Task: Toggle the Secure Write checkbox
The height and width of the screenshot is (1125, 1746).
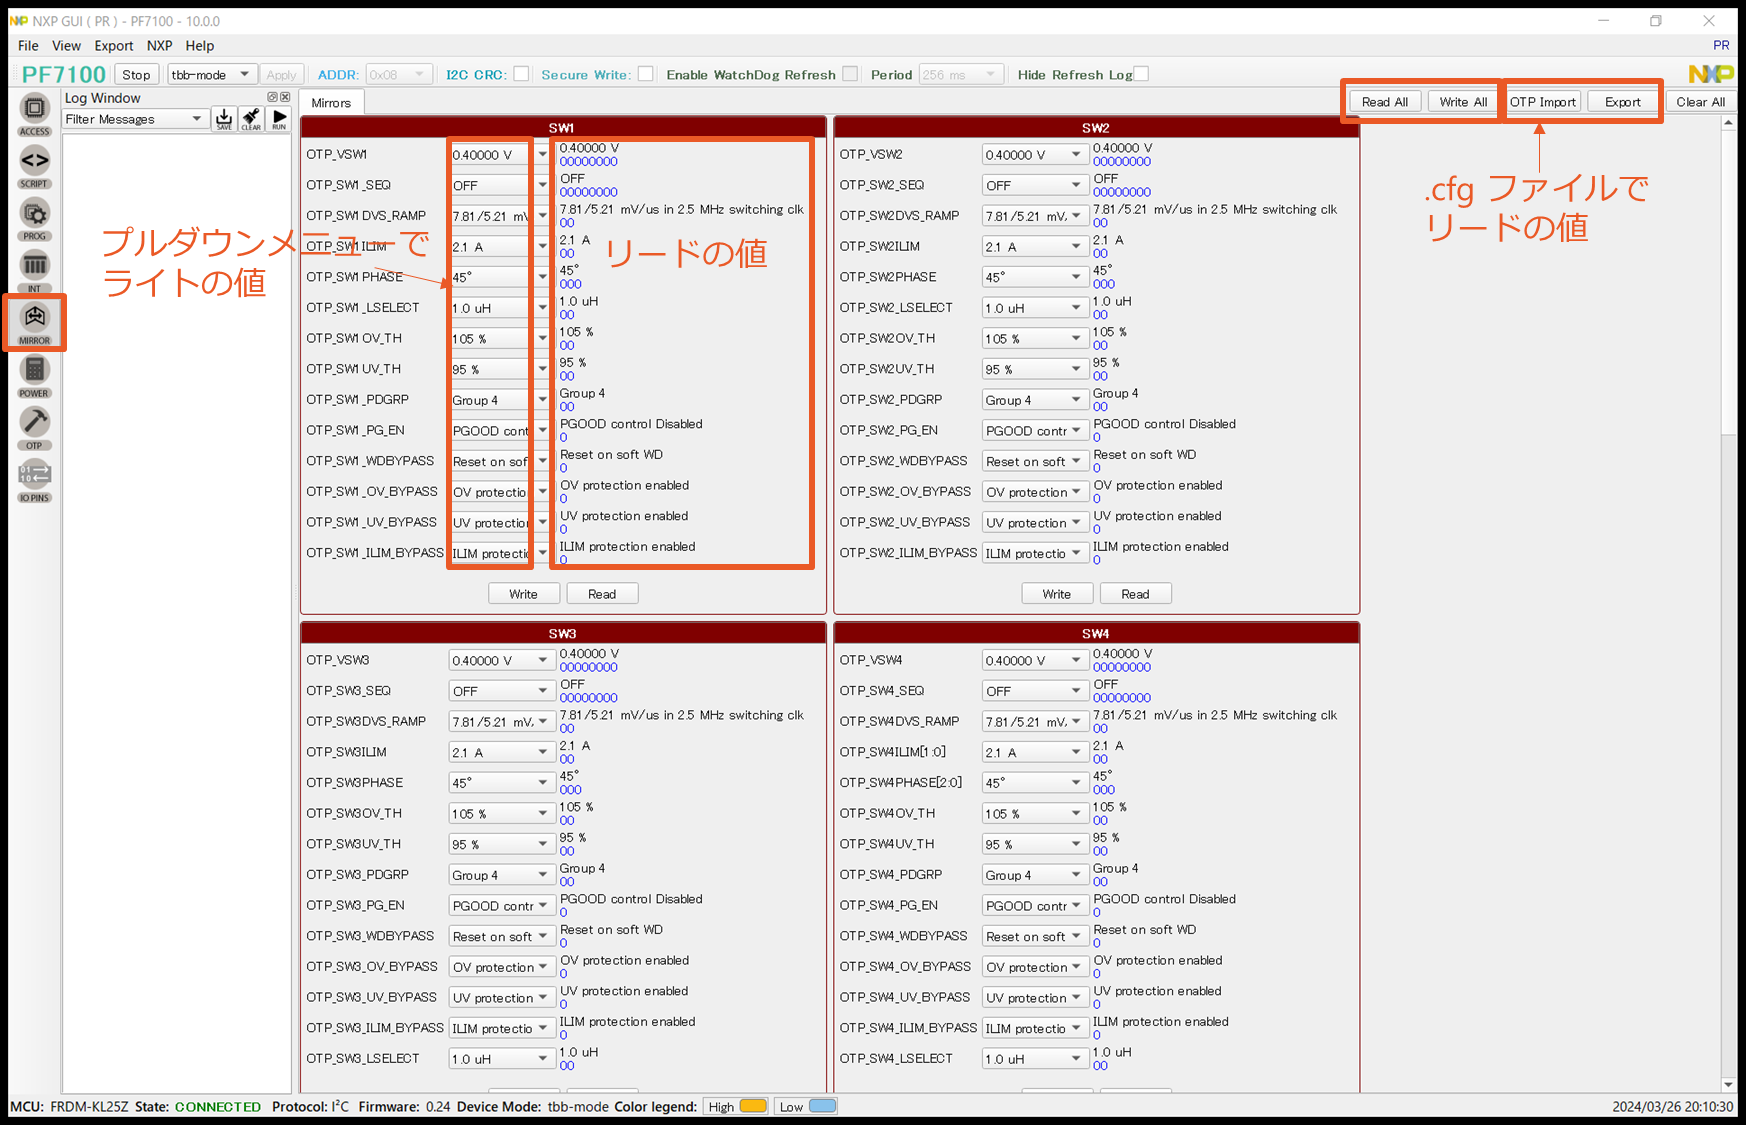Action: [645, 74]
